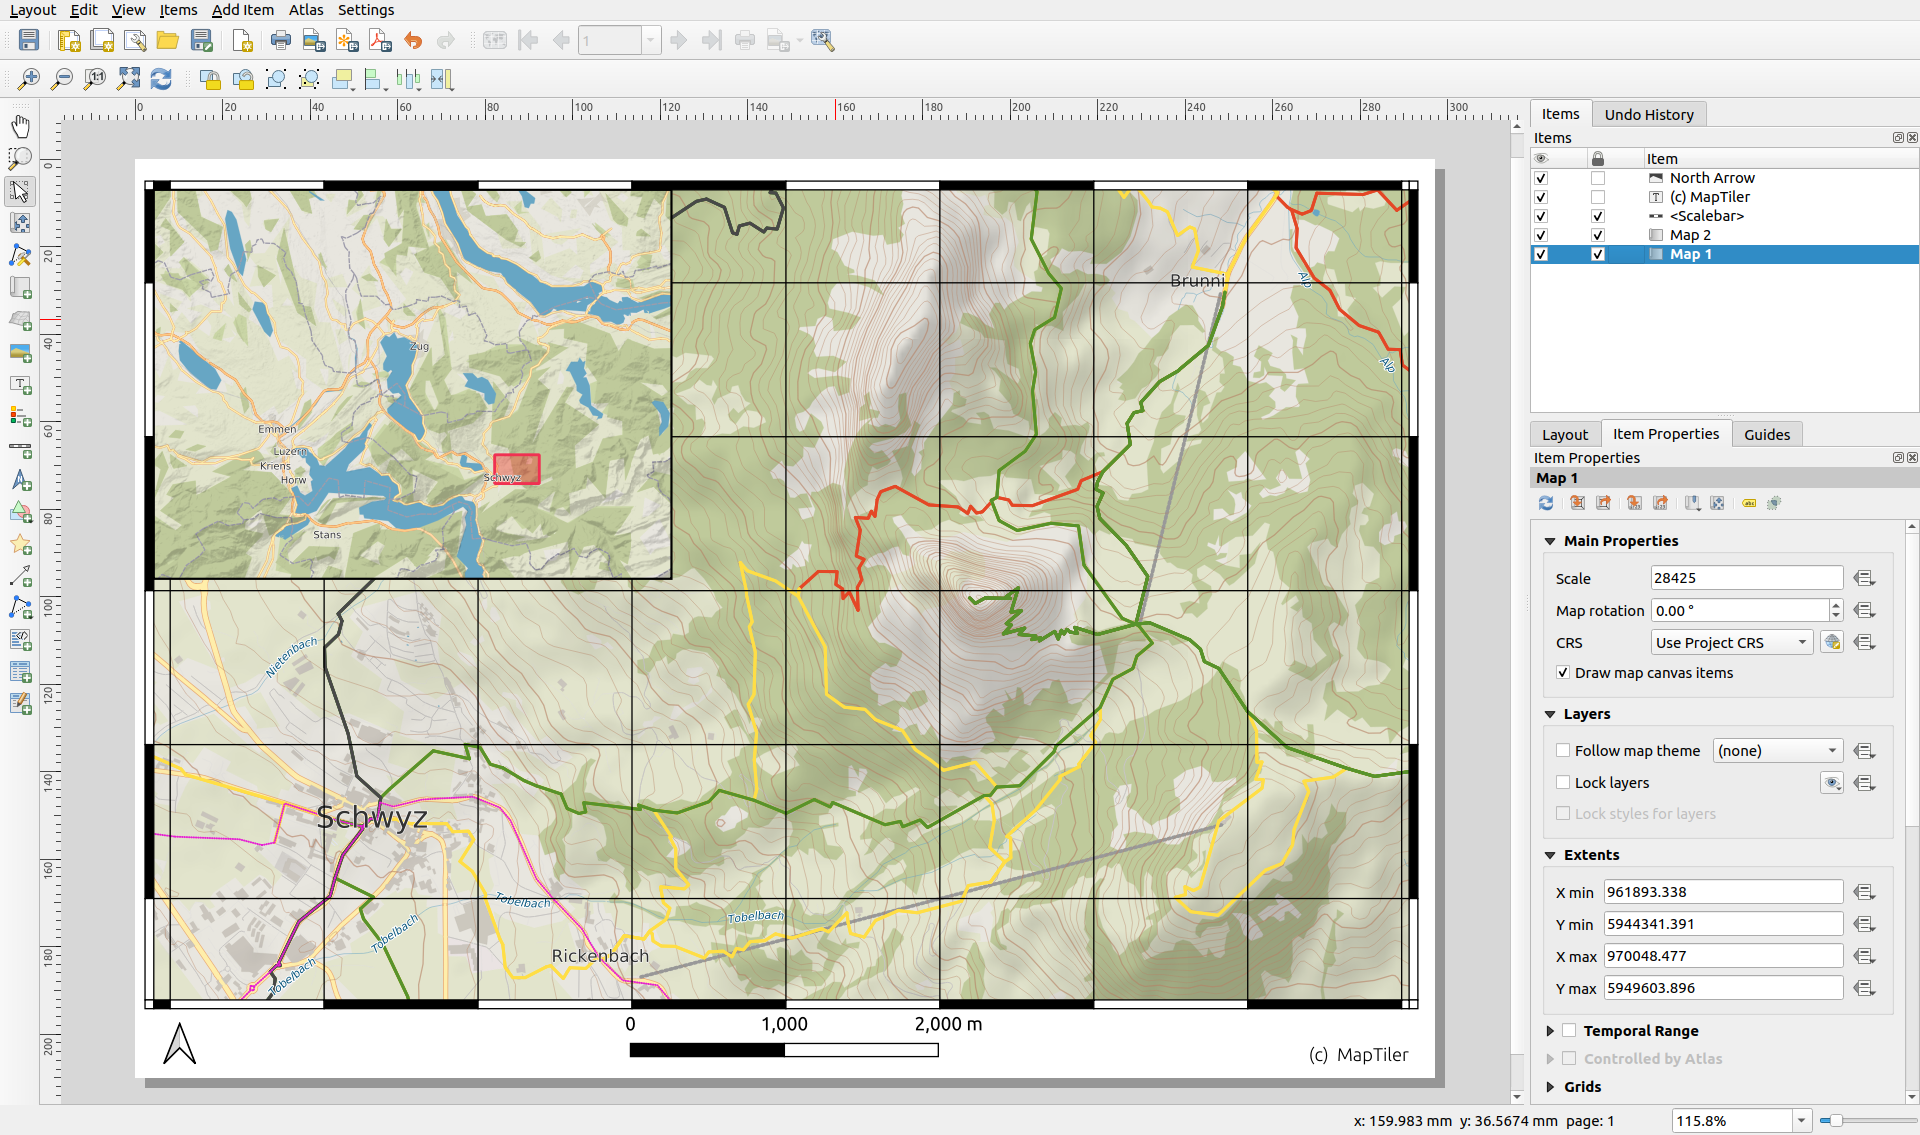
Task: Click Zoom Full toolbar icon
Action: pyautogui.click(x=129, y=79)
